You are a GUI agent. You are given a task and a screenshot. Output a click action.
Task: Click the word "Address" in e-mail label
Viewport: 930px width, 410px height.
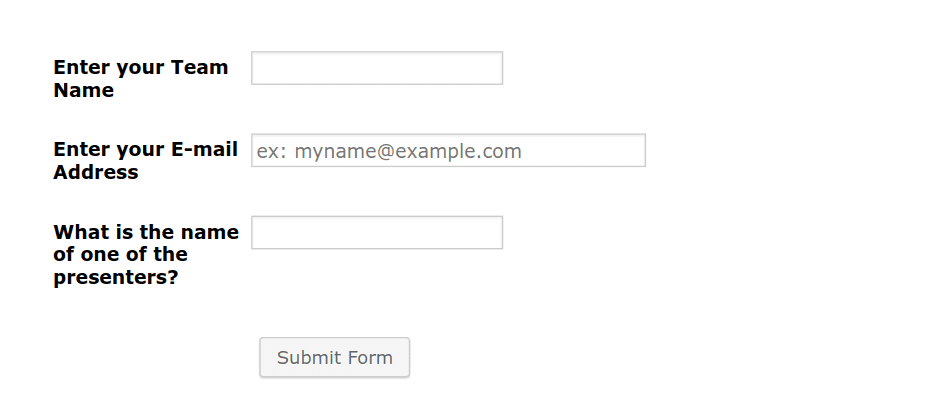pos(95,172)
